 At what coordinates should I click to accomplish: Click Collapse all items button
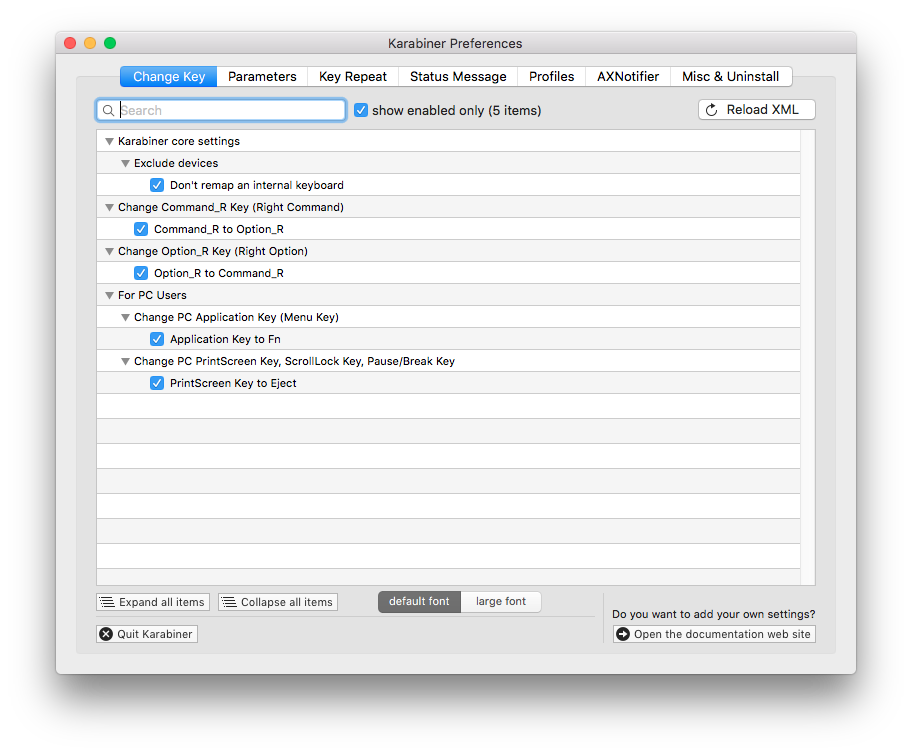pos(278,602)
